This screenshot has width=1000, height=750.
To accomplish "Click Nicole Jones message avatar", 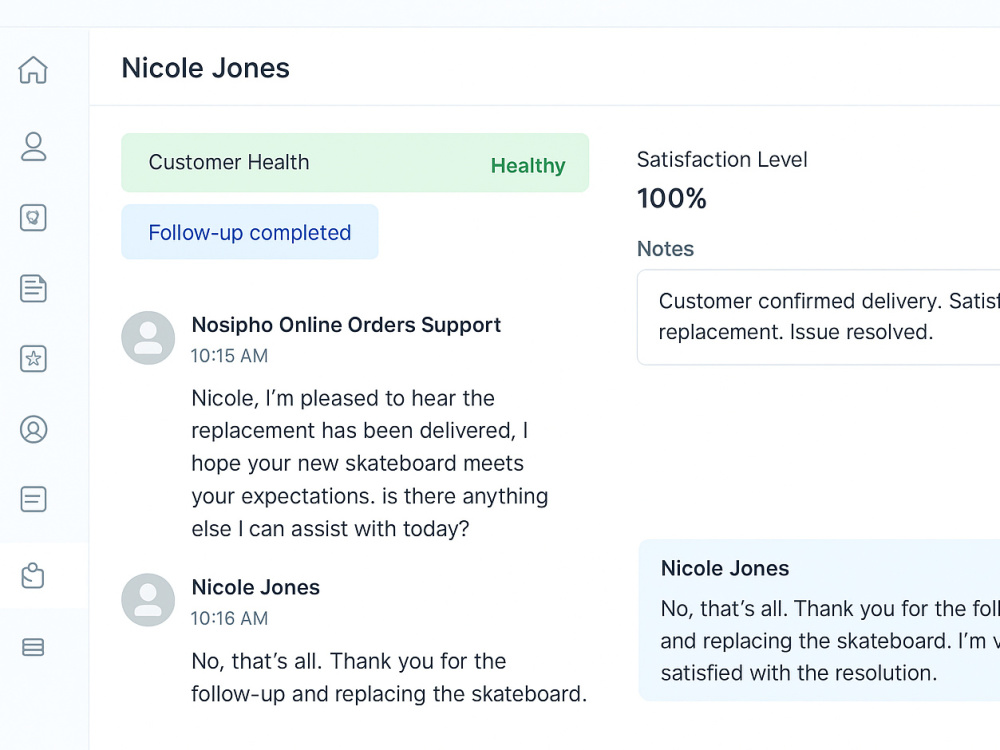I will (148, 600).
